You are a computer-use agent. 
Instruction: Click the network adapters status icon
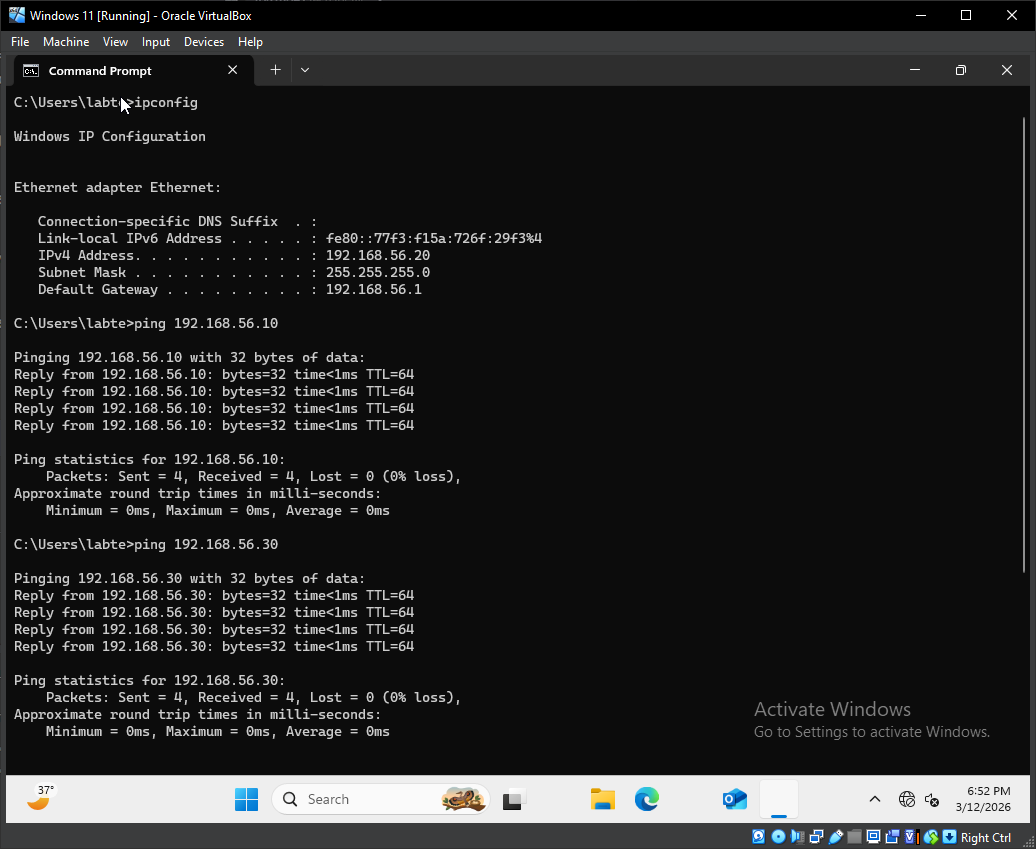[815, 837]
